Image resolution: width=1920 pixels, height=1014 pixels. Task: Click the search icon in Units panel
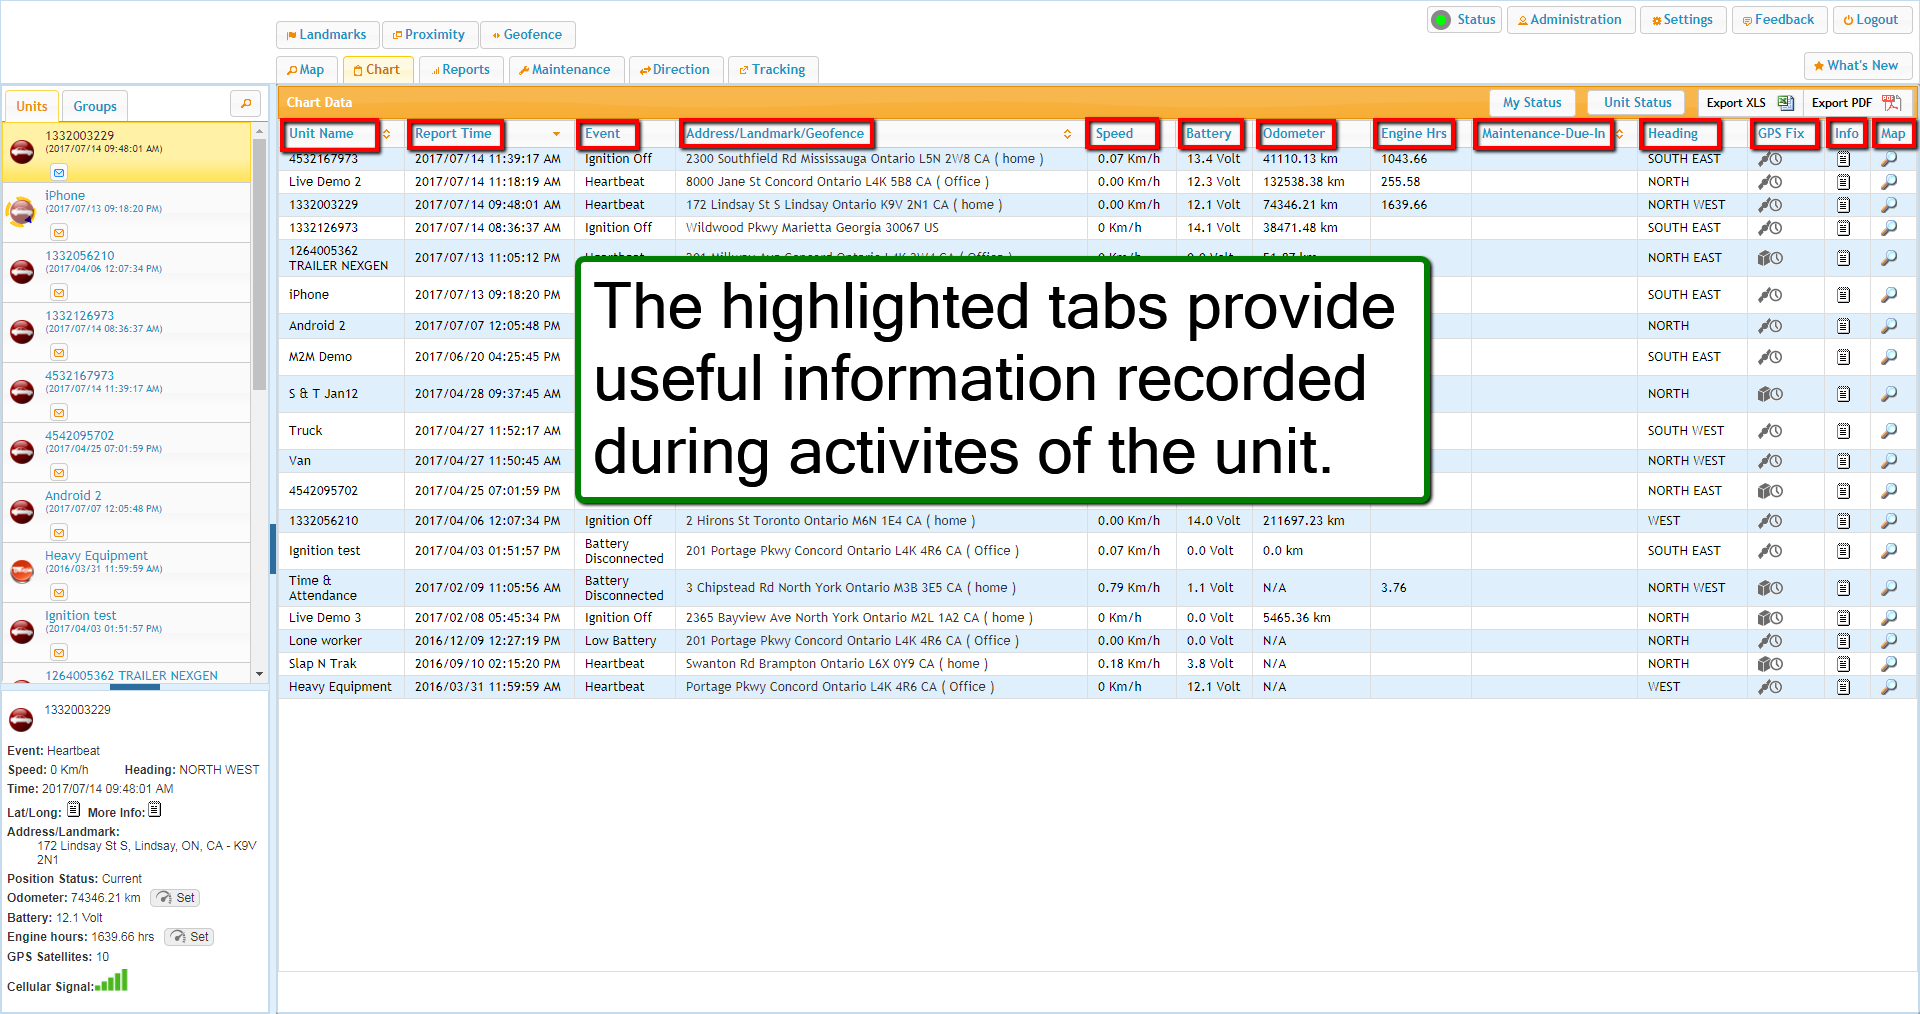(245, 104)
